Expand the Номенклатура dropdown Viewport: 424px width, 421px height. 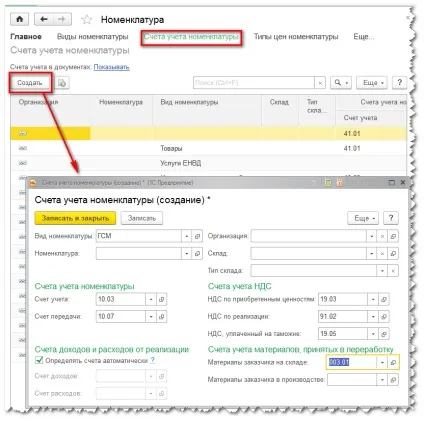[x=187, y=254]
